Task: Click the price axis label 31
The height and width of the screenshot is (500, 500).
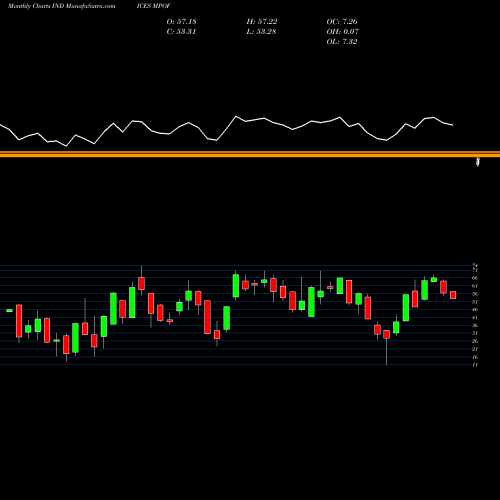Action: click(x=475, y=333)
